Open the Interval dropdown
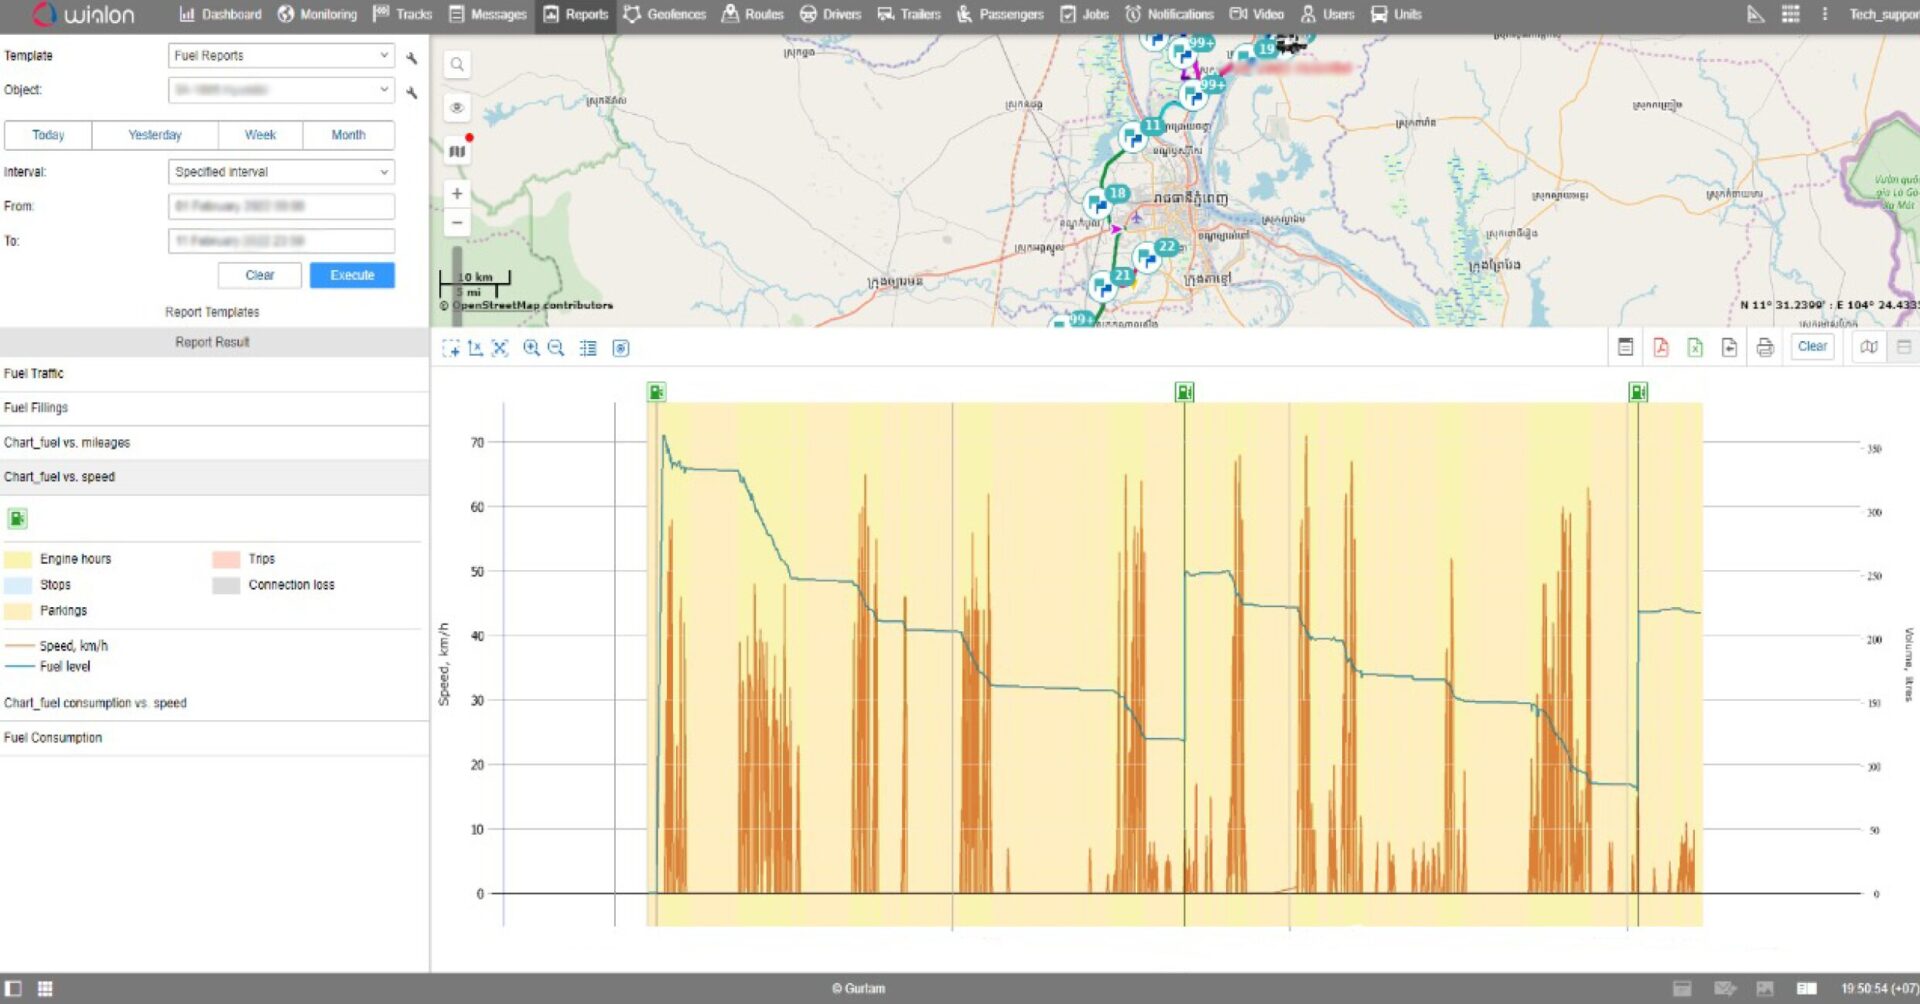1920x1004 pixels. 281,172
